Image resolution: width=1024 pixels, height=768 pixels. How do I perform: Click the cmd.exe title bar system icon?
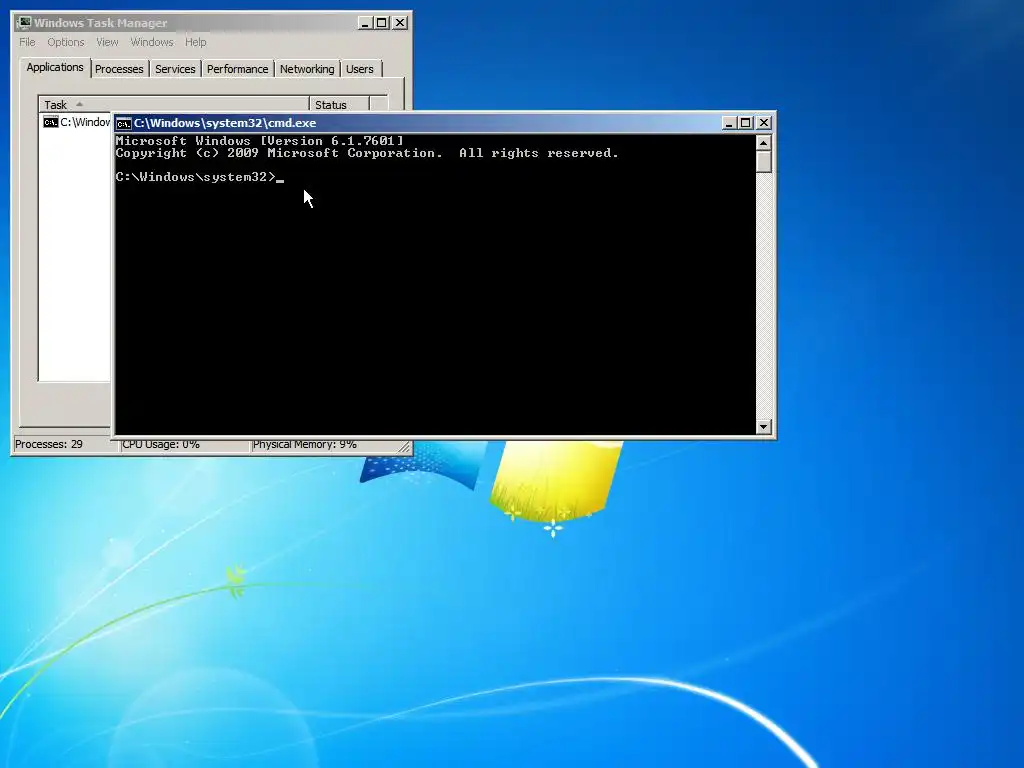point(123,123)
